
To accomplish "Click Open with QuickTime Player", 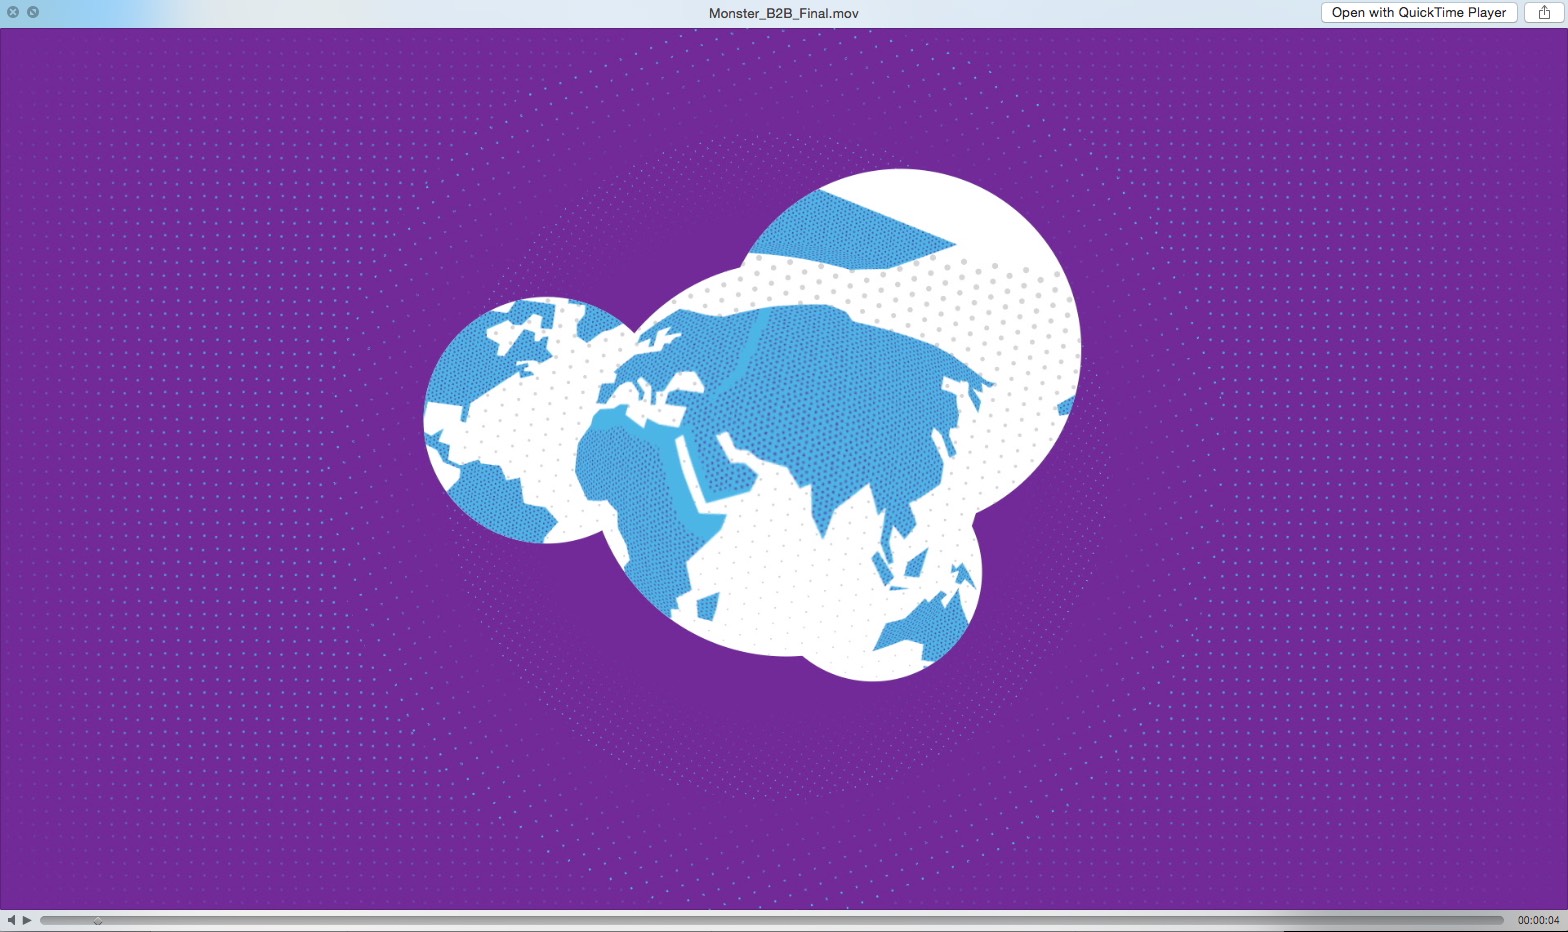I will [x=1418, y=13].
